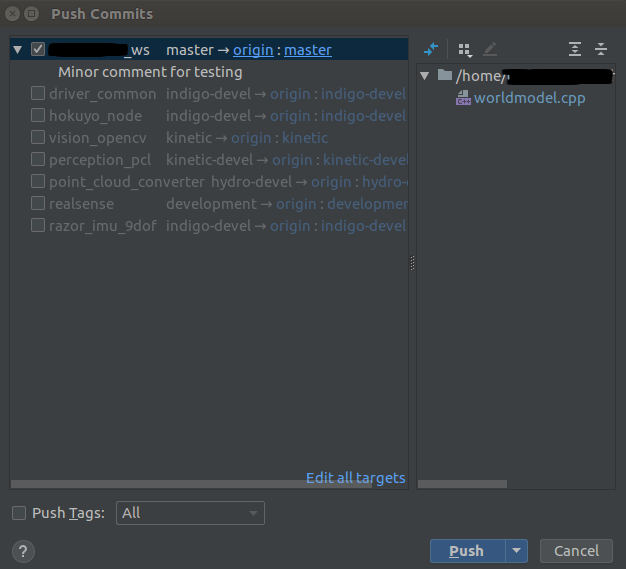The height and width of the screenshot is (569, 626).
Task: Collapse the master workspace repository node
Action: click(18, 50)
